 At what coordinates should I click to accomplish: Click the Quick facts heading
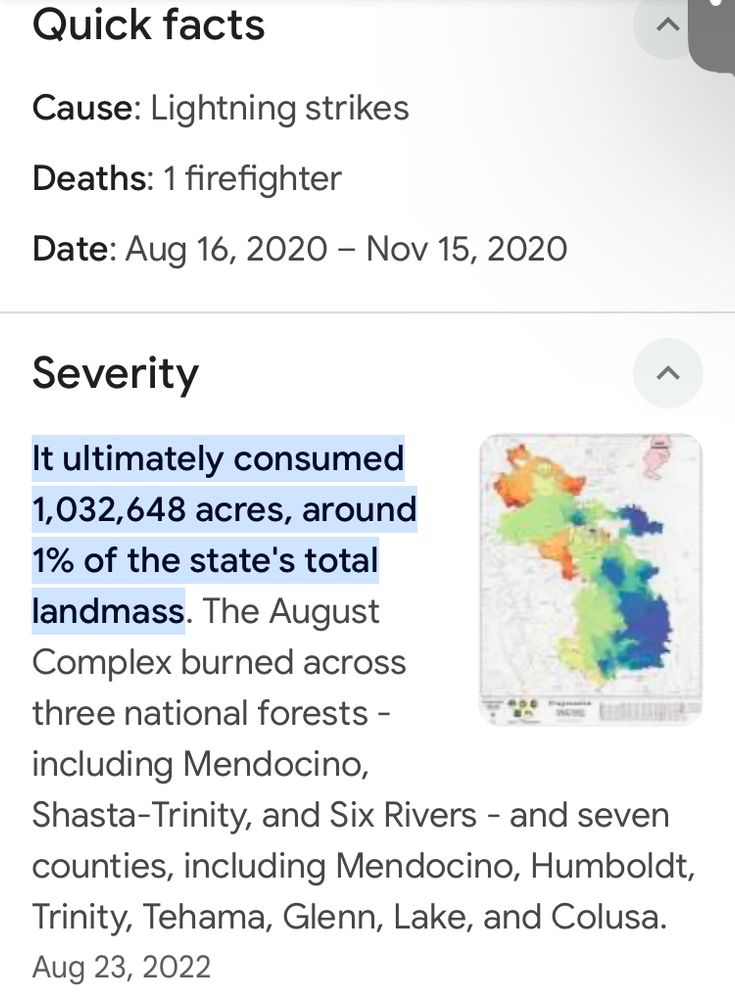pos(148,26)
